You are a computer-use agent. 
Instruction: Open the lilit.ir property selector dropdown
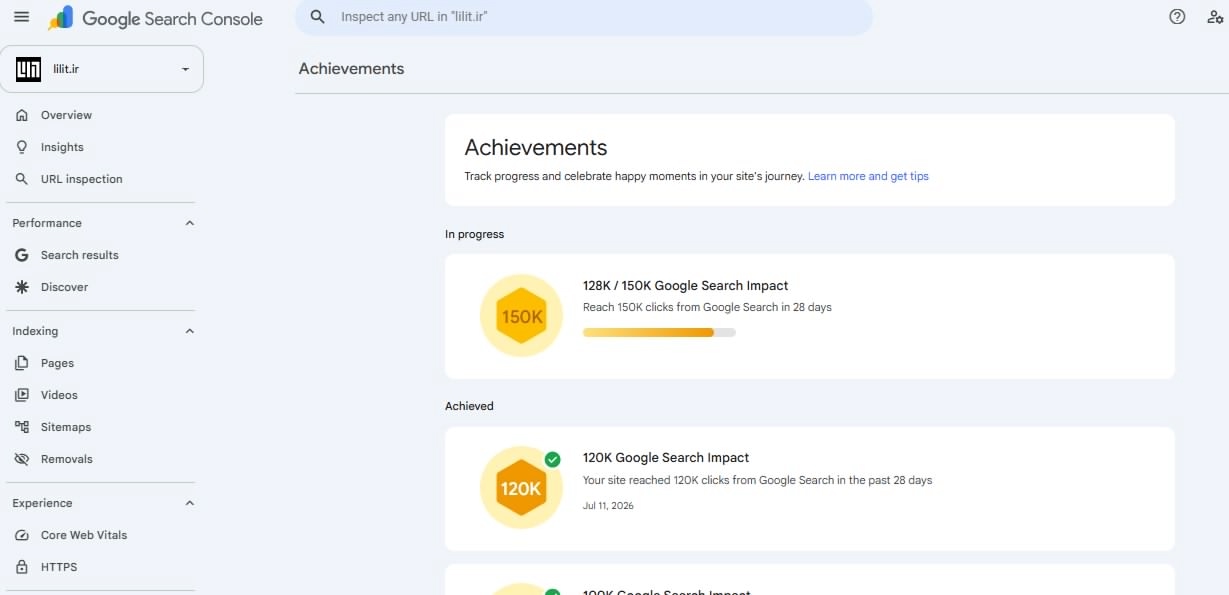102,69
